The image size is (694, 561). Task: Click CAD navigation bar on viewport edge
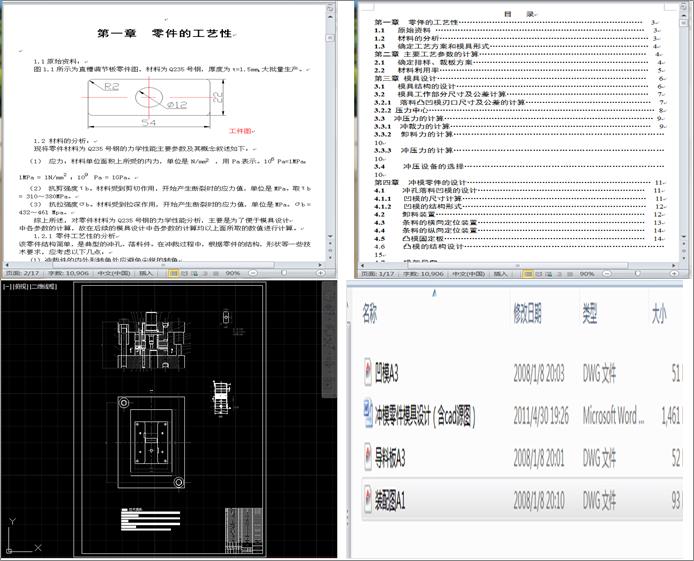329,340
